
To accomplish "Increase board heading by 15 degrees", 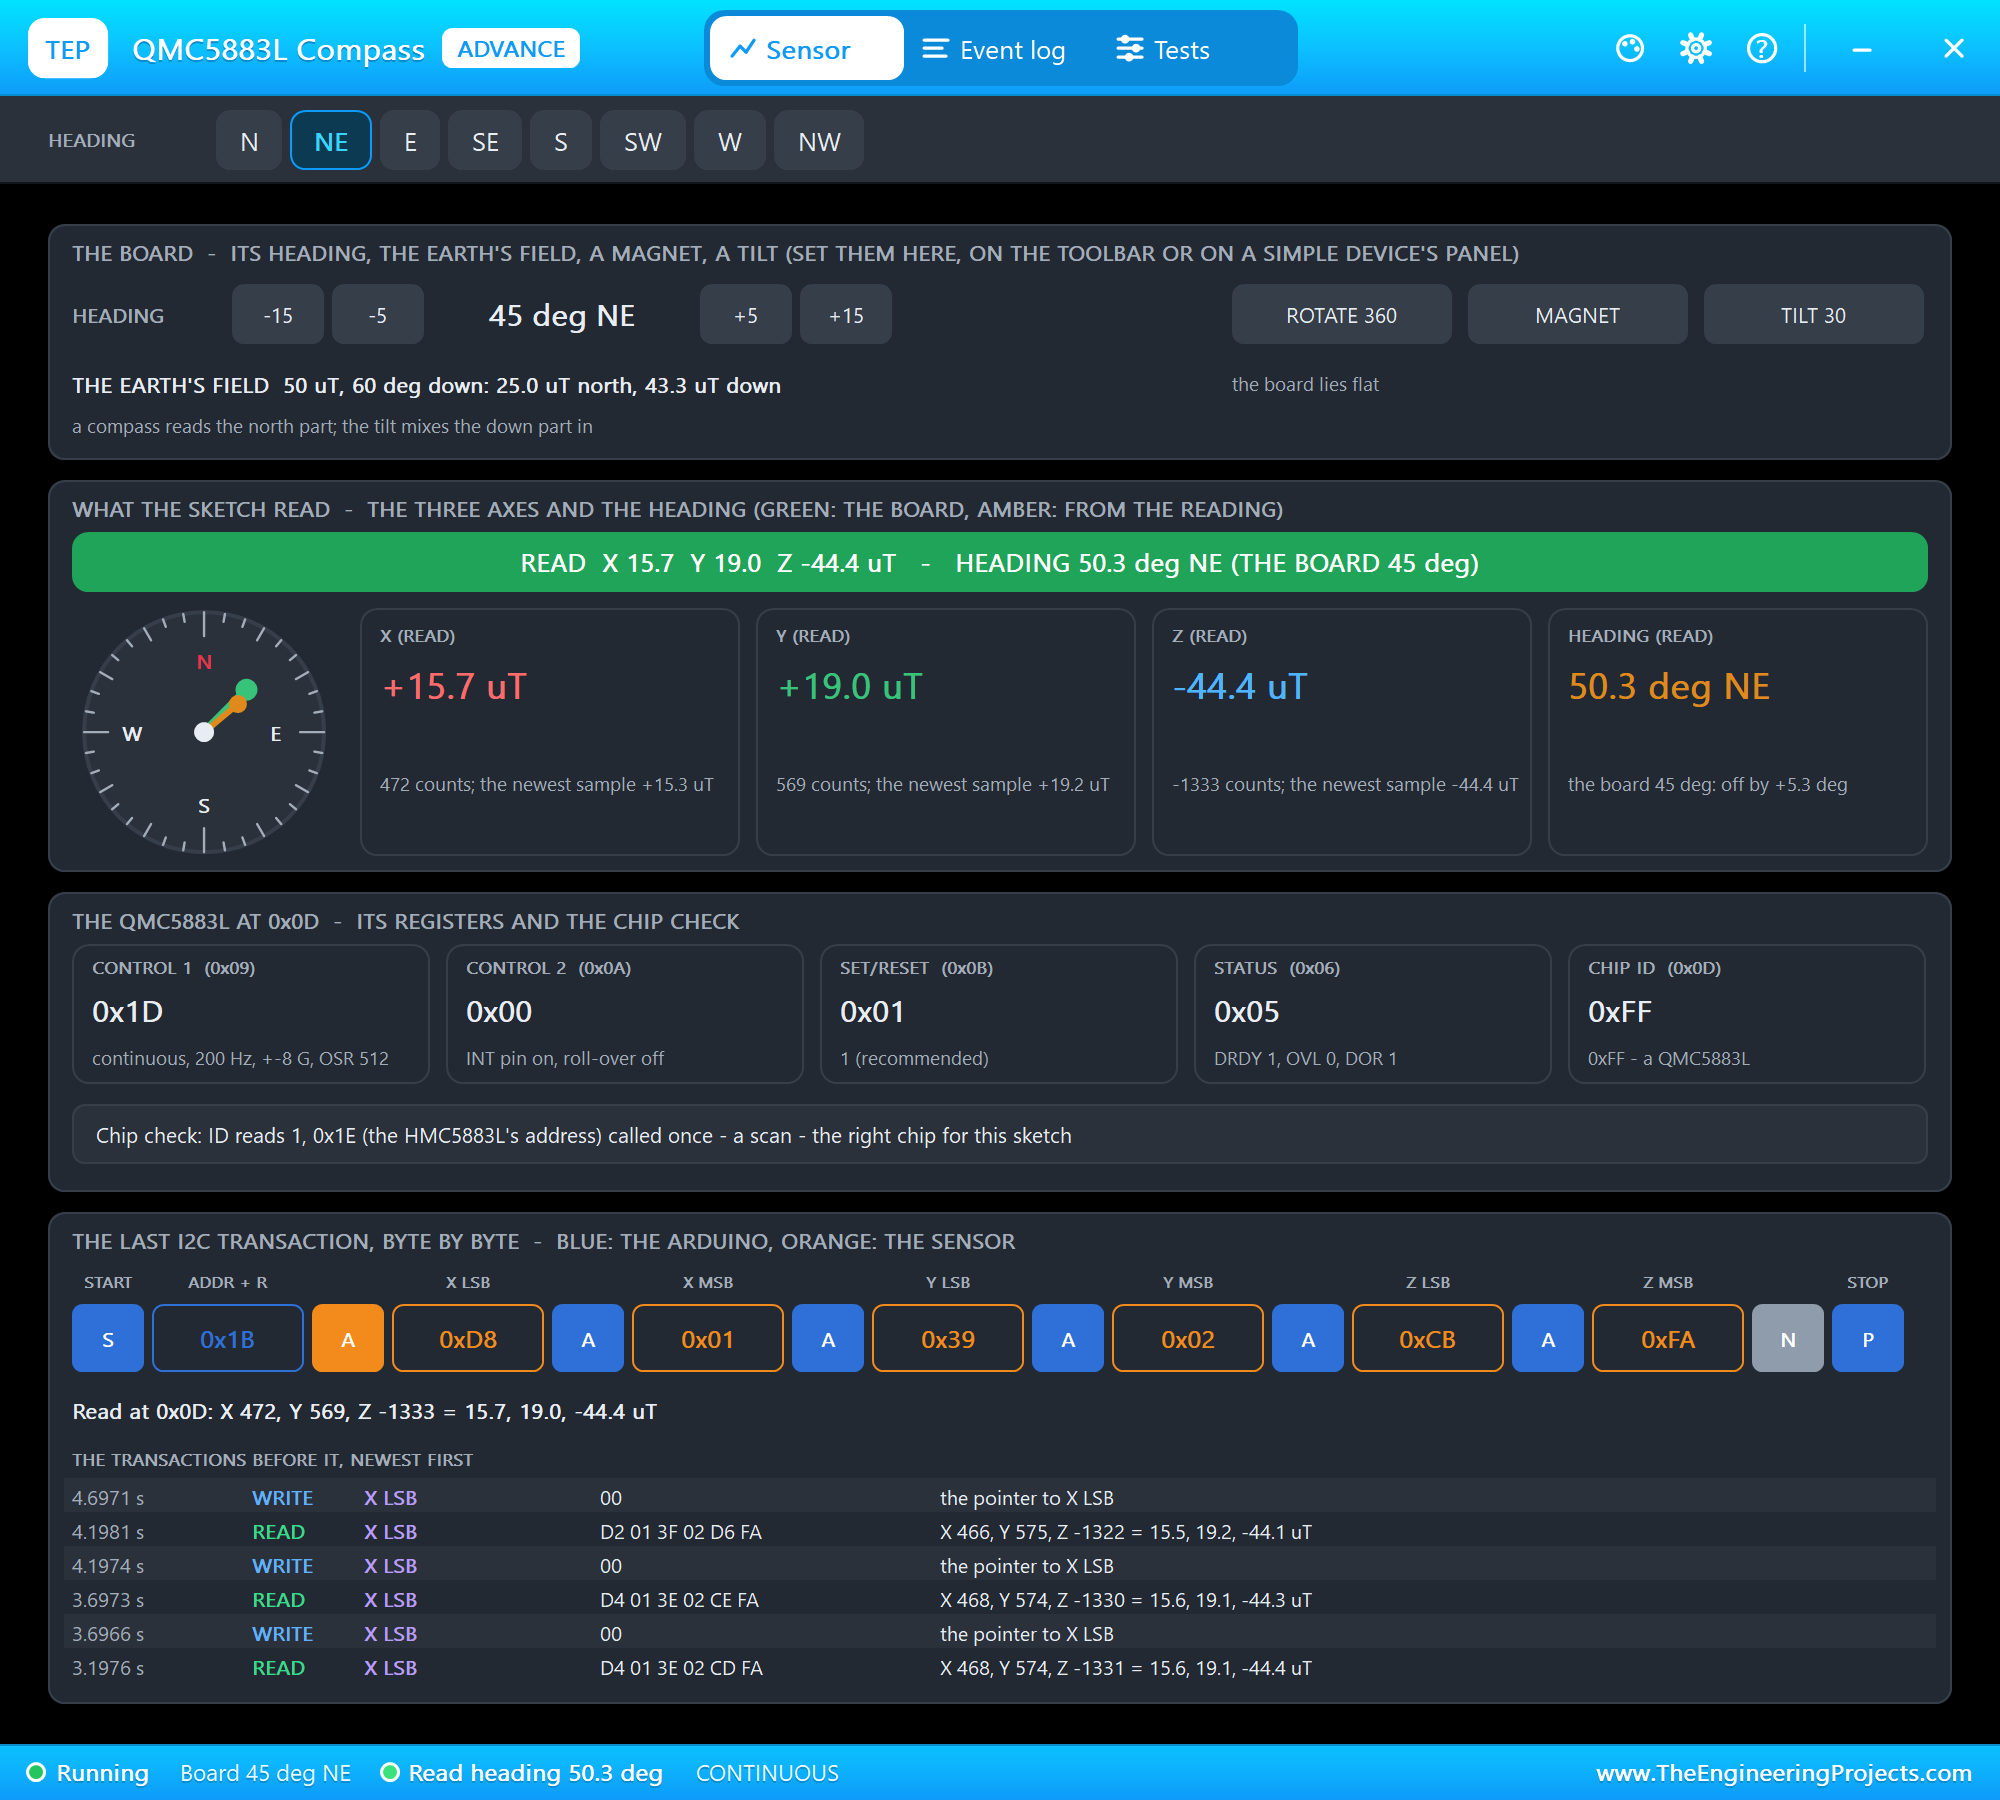I will click(846, 315).
